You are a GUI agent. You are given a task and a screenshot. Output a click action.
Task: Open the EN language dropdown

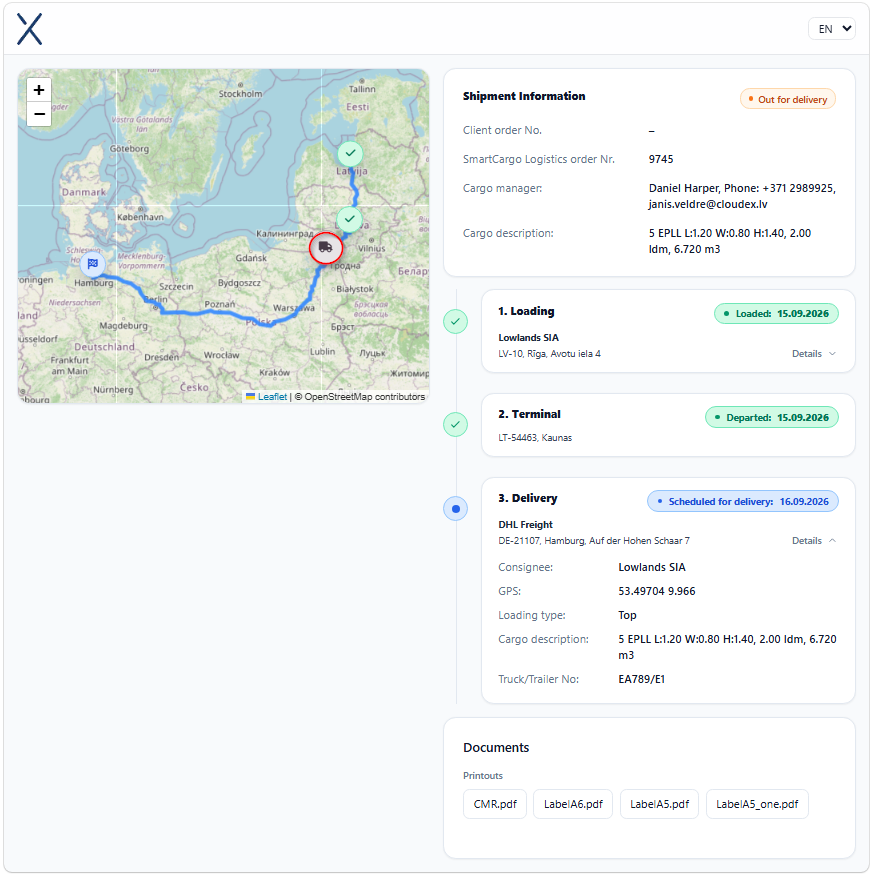pos(831,29)
